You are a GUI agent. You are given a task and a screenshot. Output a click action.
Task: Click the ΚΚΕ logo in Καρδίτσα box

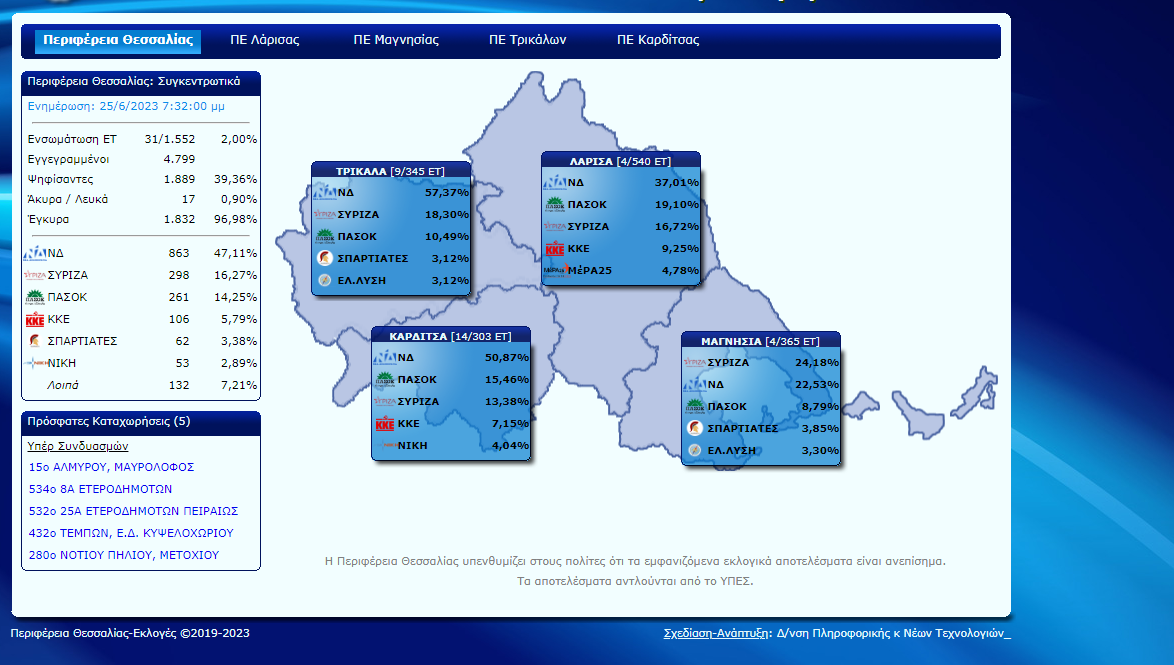[x=384, y=424]
